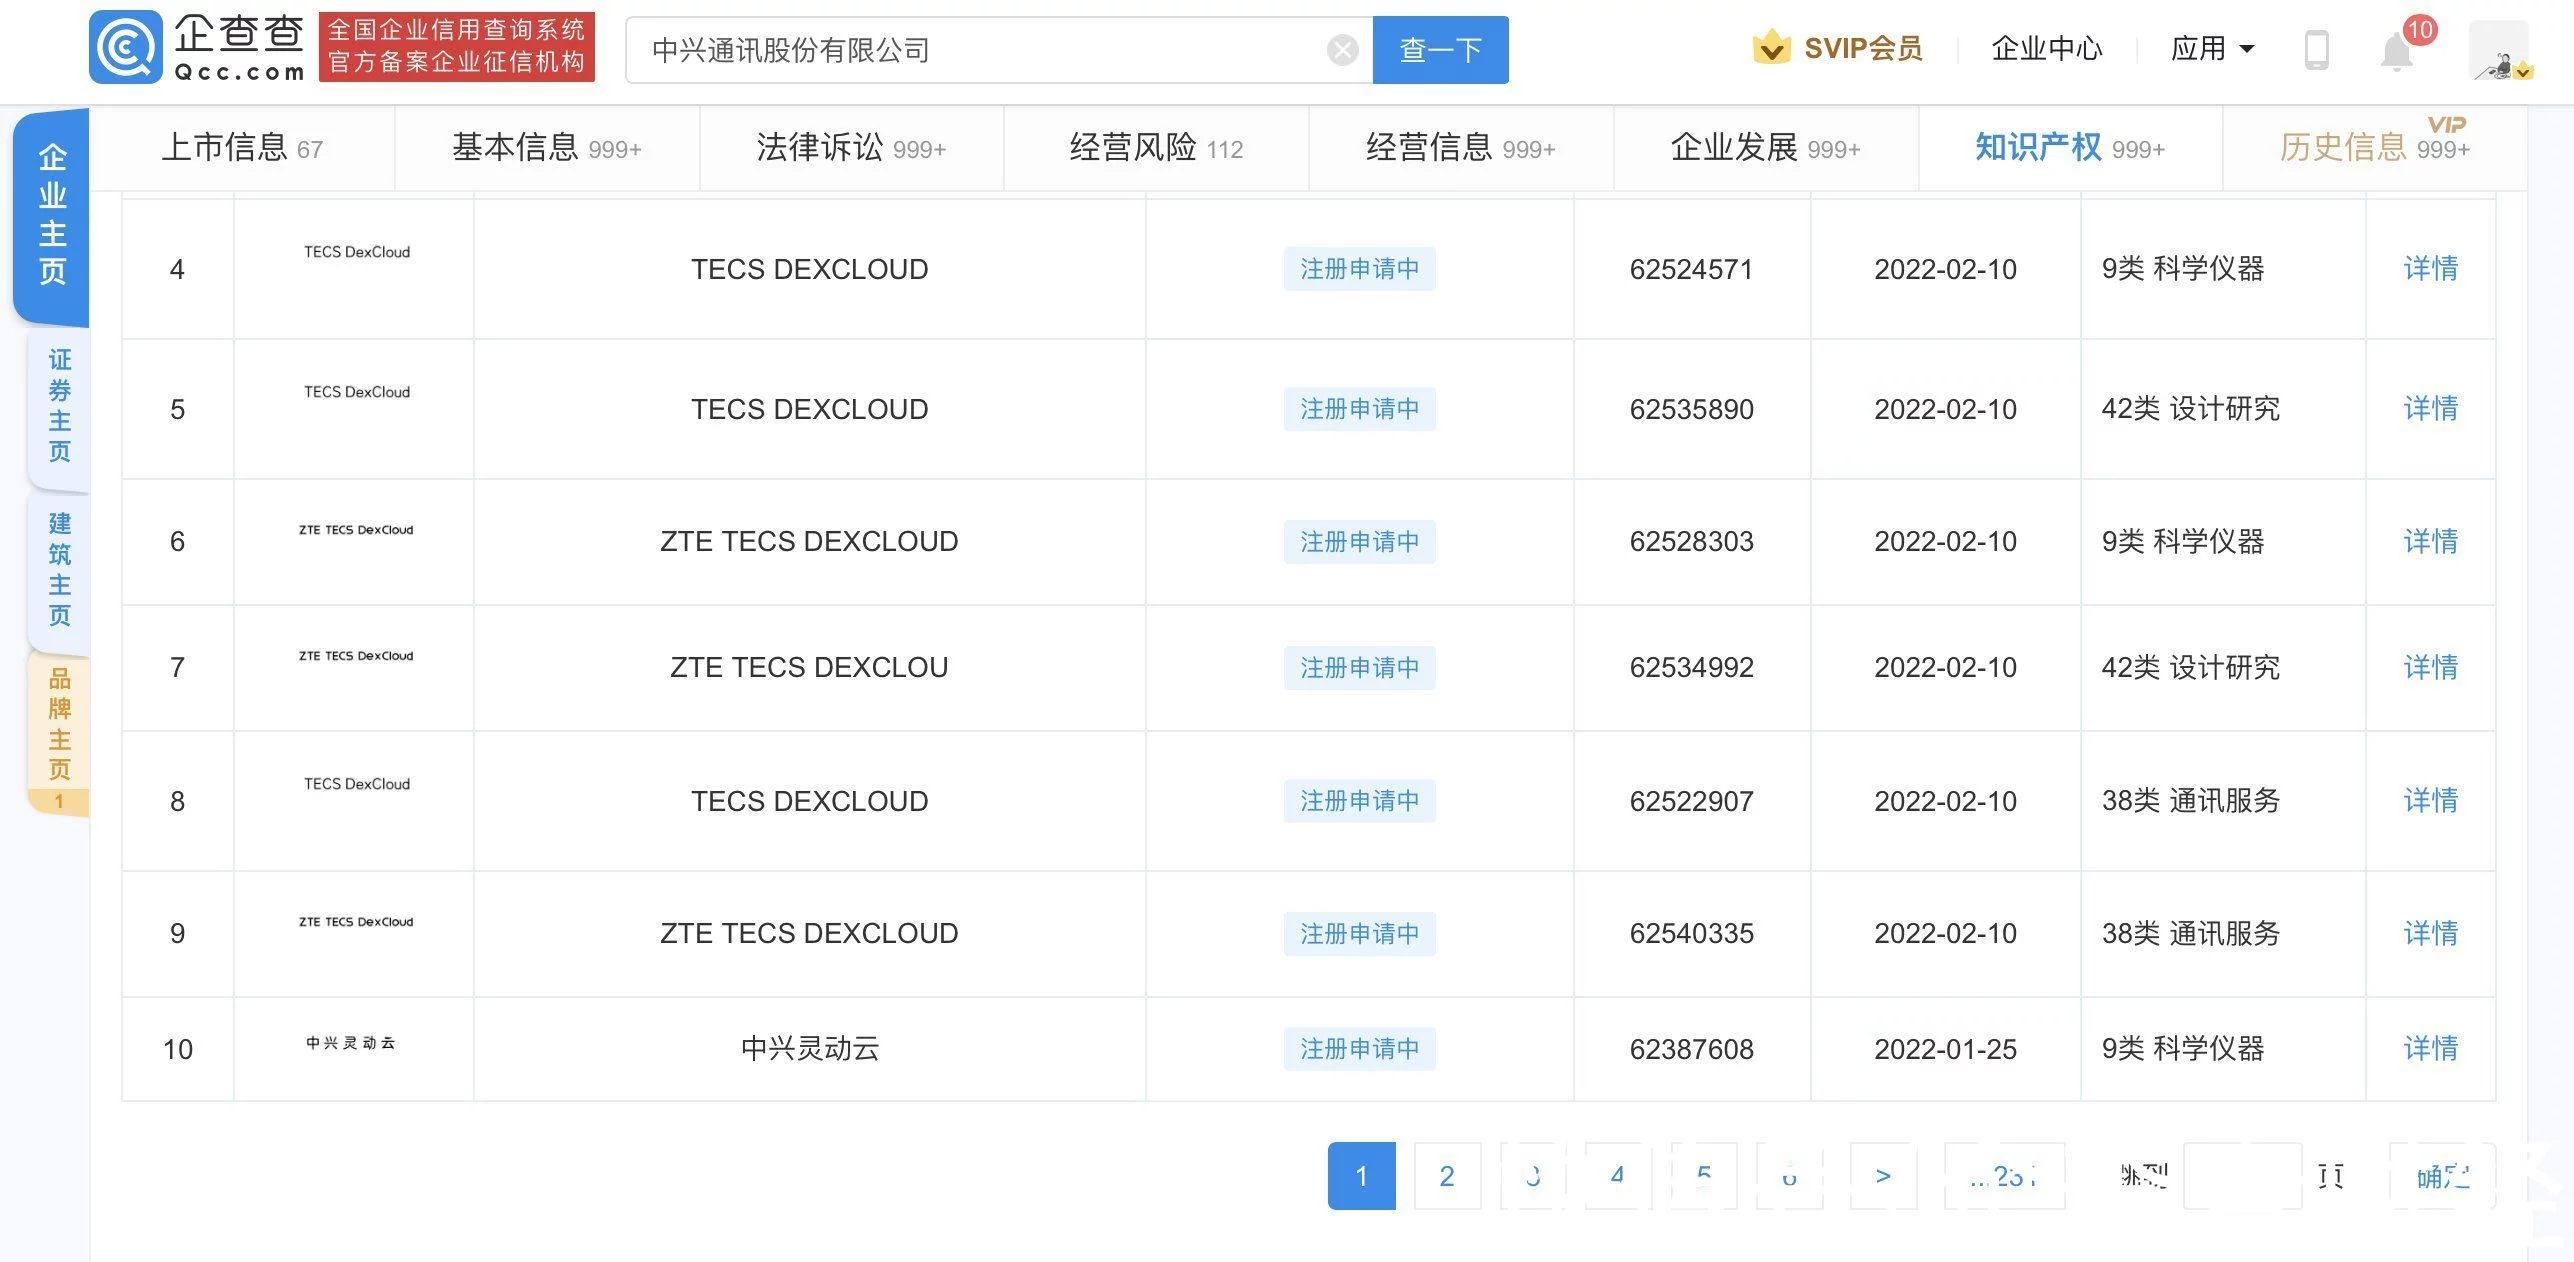Go to pagination page 2
2574x1262 pixels.
1447,1176
